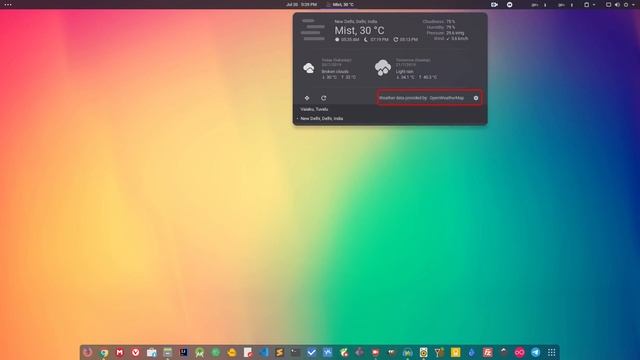Open the blue checkmark tasks app in dock
The width and height of the screenshot is (640, 360).
[x=311, y=352]
